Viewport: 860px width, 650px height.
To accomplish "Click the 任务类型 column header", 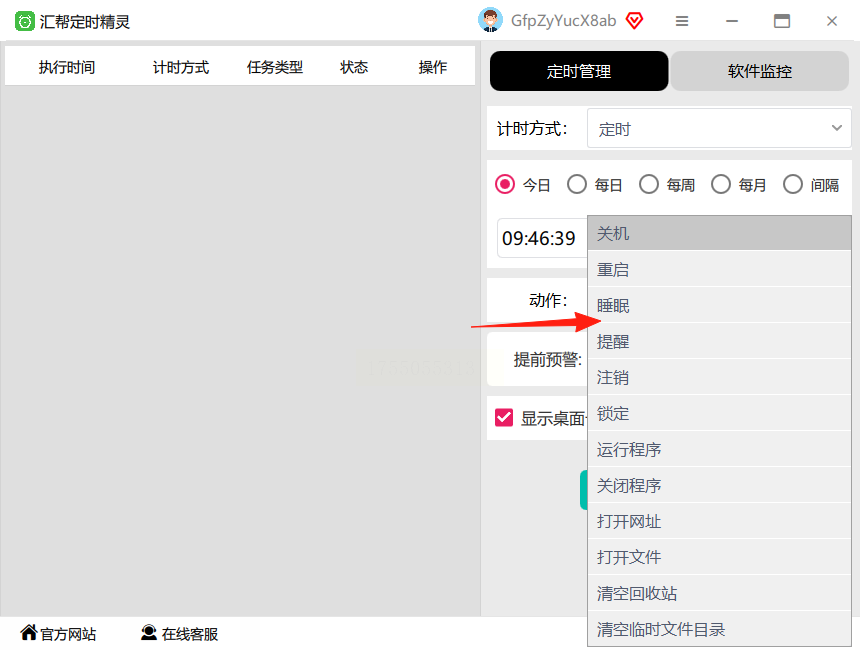I will 275,67.
